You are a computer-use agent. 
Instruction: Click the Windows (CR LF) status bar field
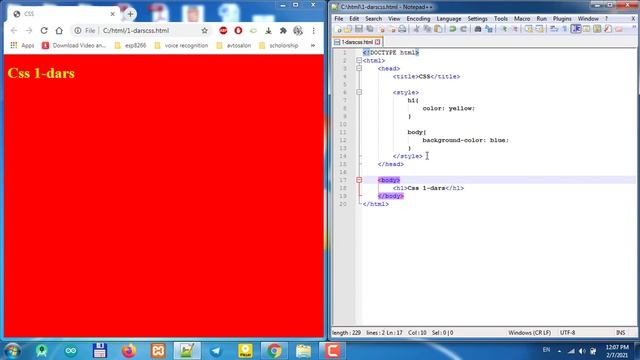tap(529, 333)
